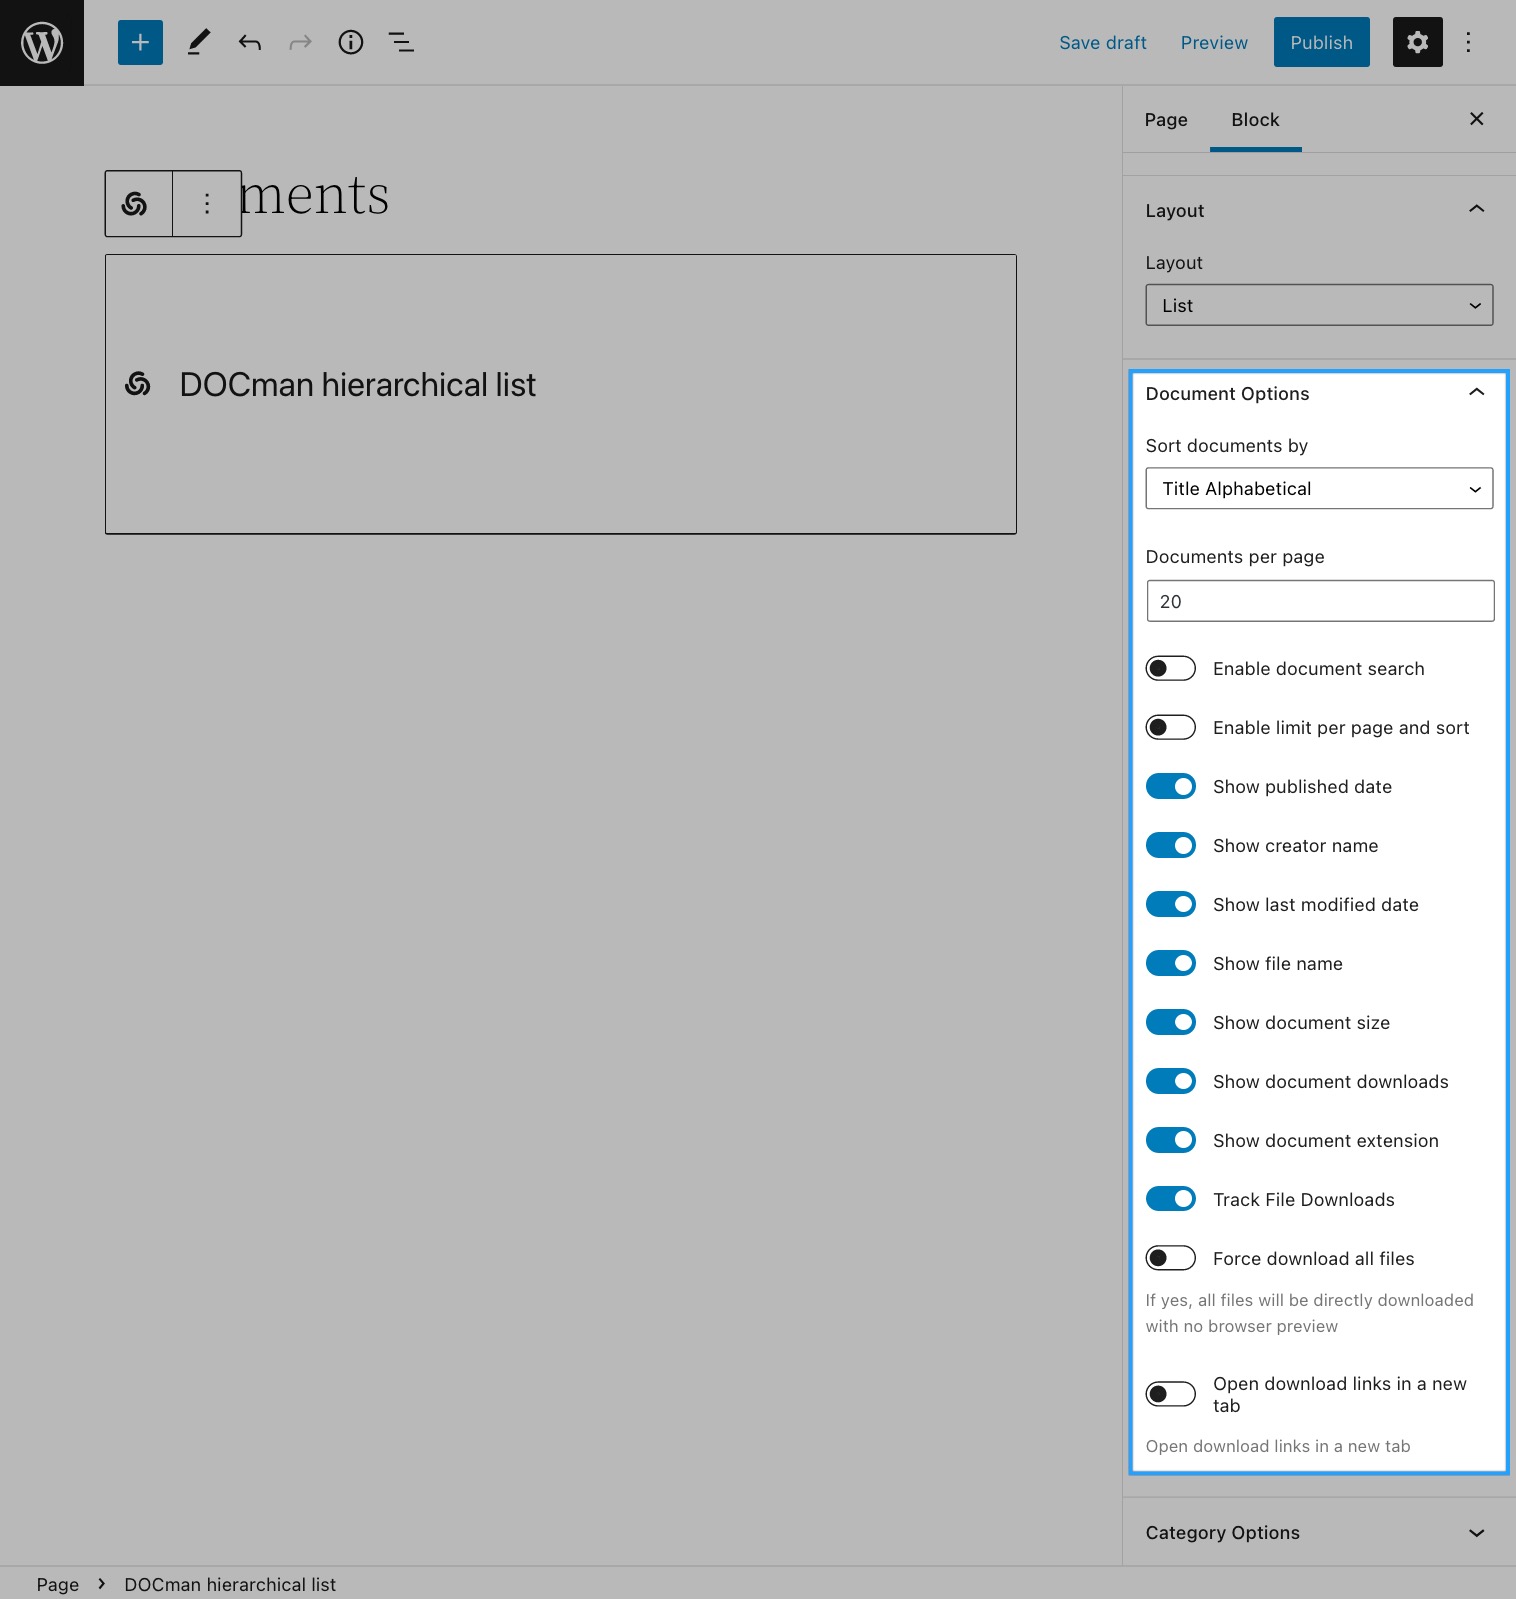This screenshot has height=1599, width=1516.
Task: Click the DOCman block type icon in block toolbar
Action: point(135,204)
